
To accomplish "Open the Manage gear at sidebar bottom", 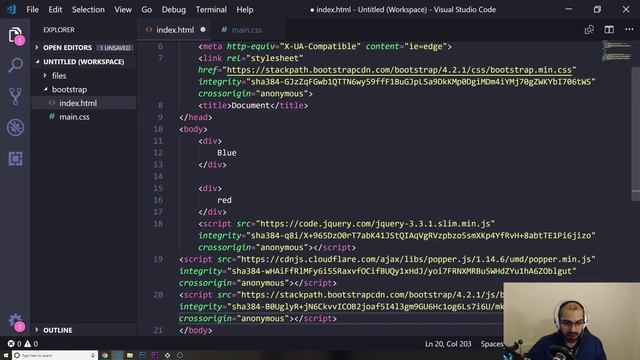I will pyautogui.click(x=15, y=322).
